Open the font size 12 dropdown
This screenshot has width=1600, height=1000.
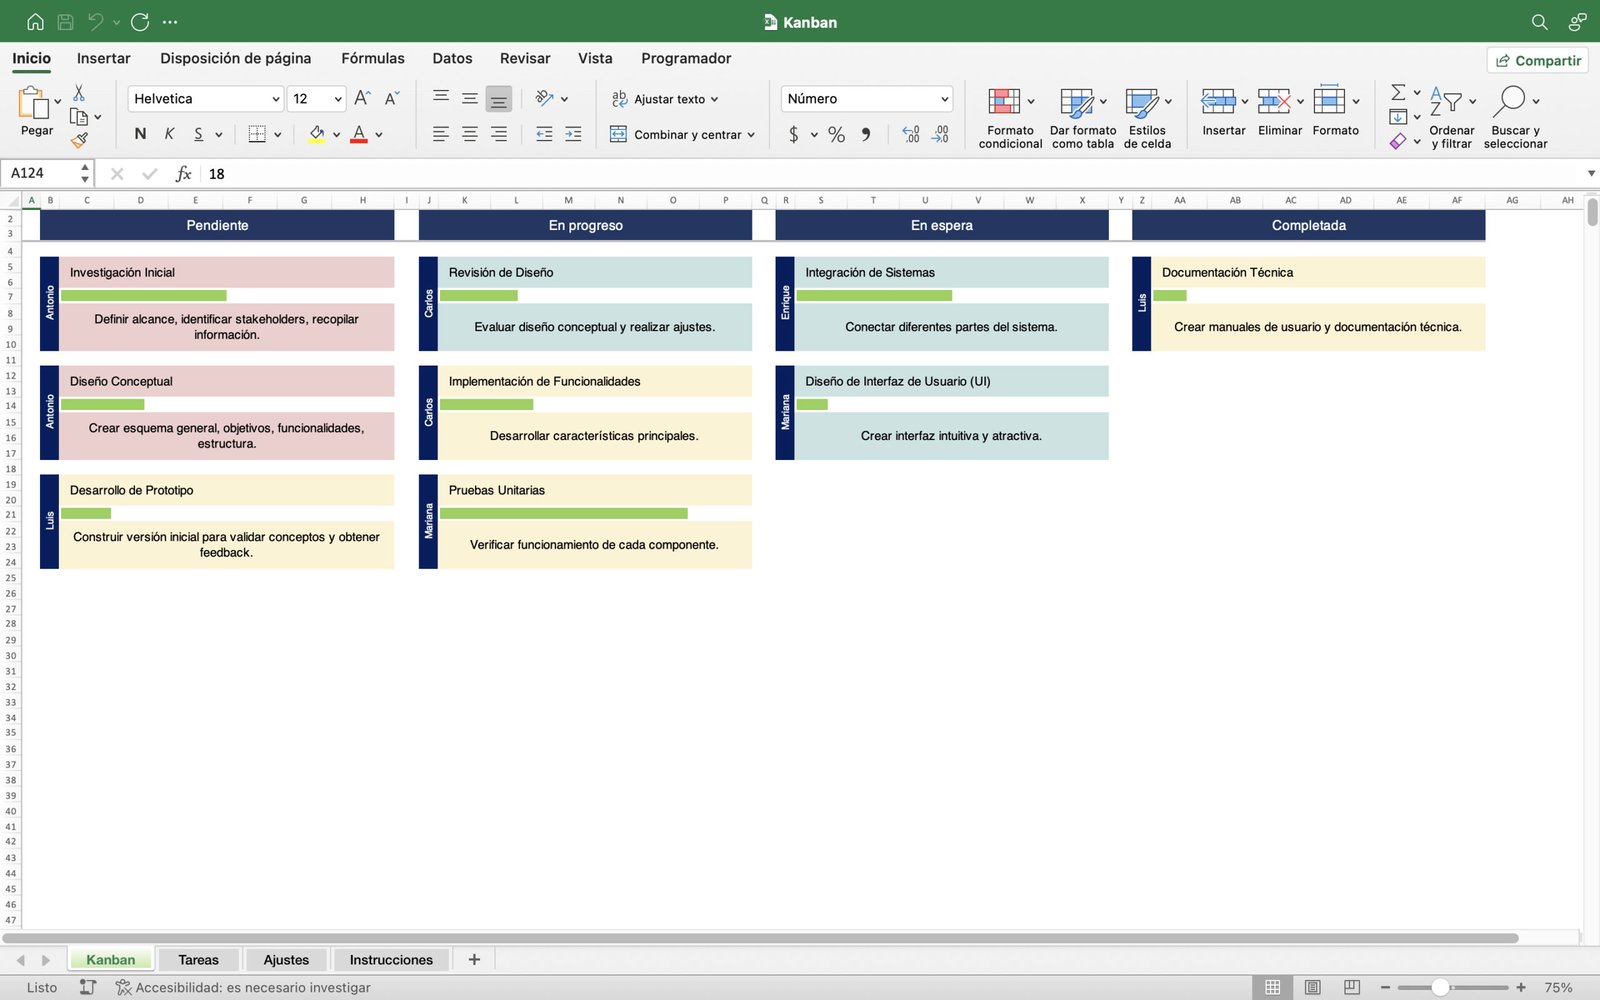(337, 99)
